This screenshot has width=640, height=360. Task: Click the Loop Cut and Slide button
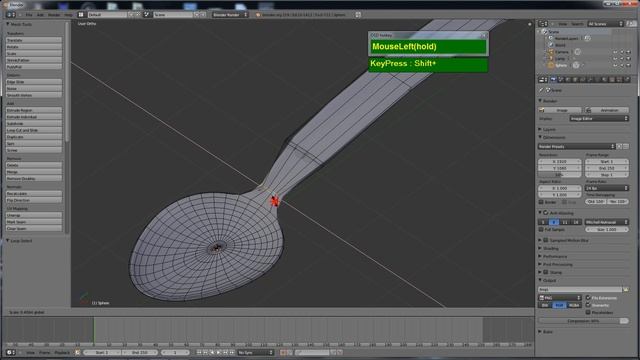click(x=34, y=130)
